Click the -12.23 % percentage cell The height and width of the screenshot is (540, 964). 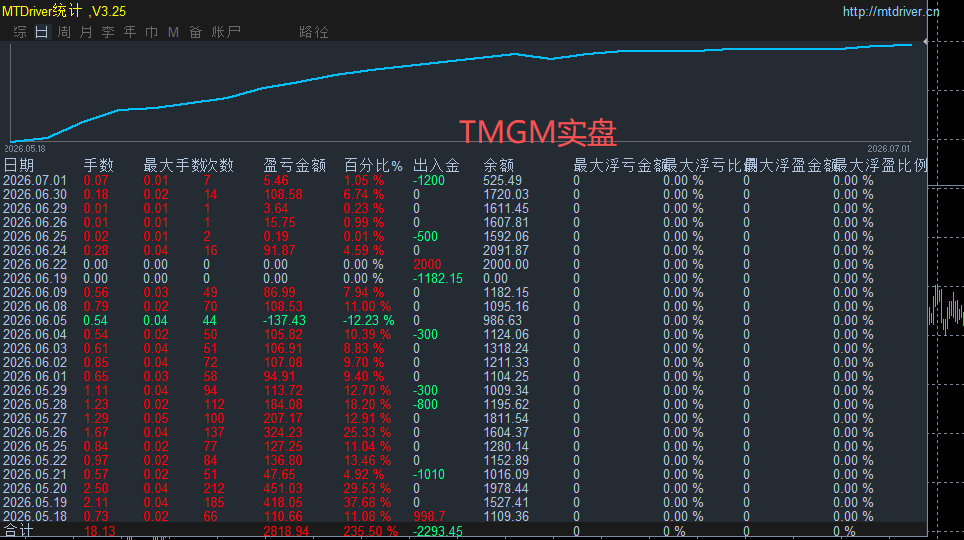368,320
